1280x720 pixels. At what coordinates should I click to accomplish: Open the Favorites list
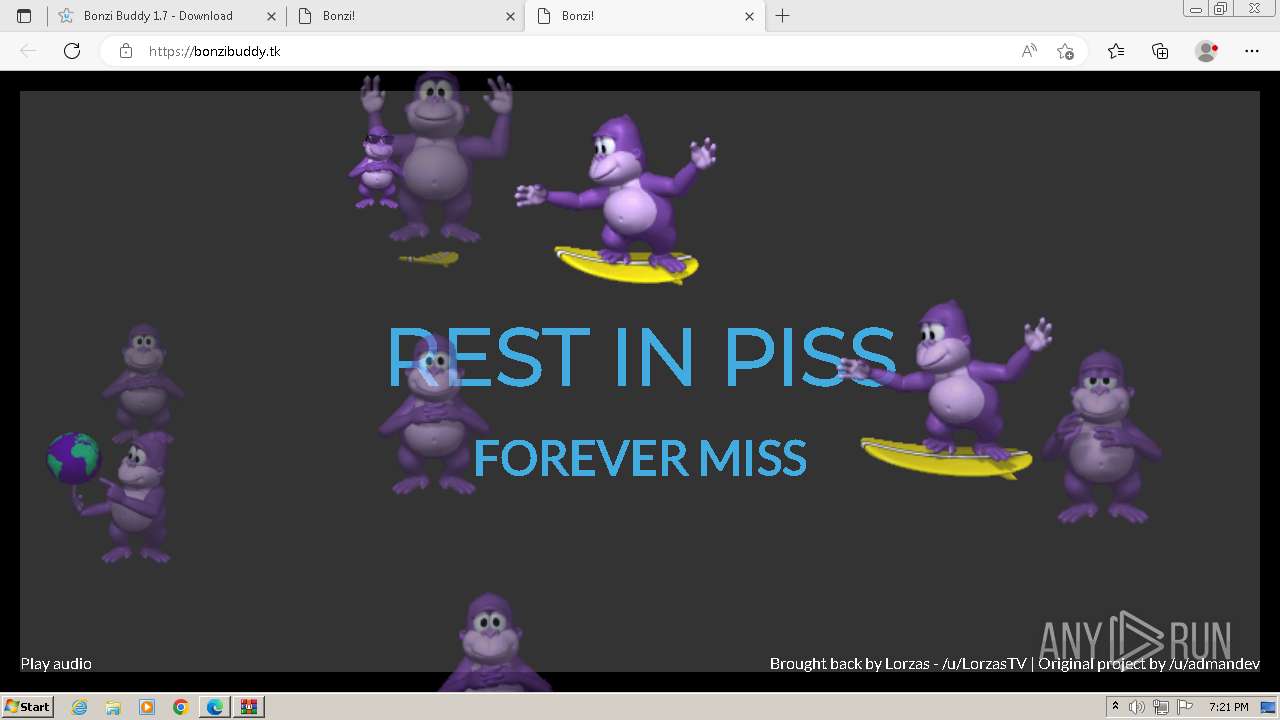click(x=1116, y=51)
